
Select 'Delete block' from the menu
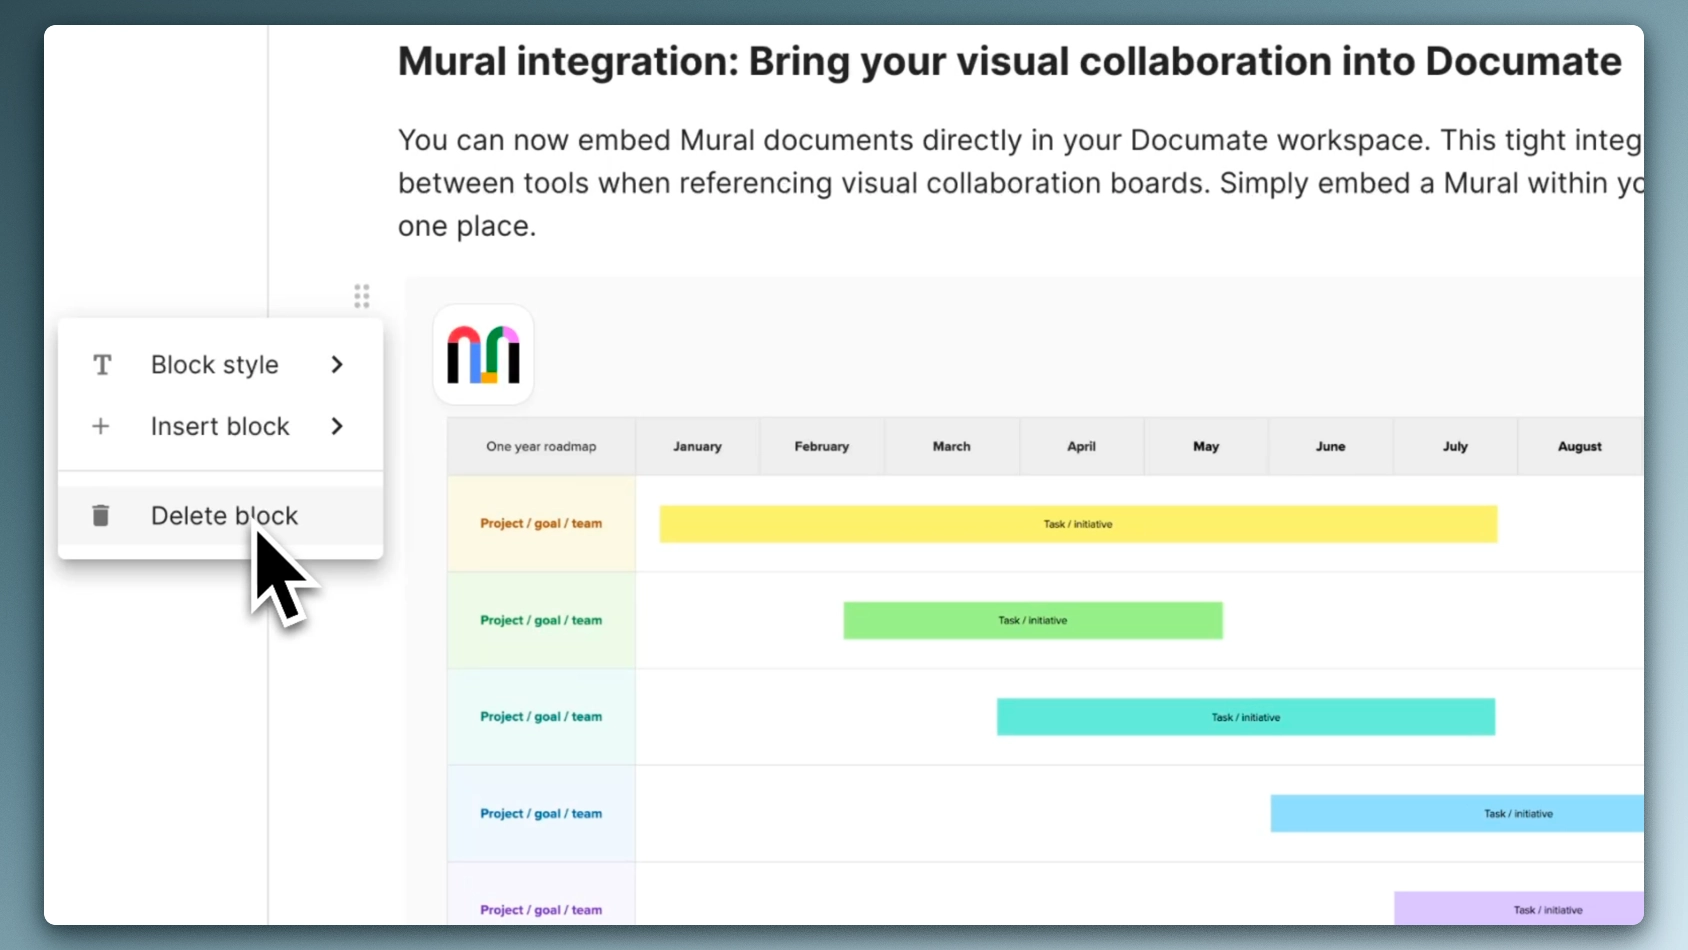click(x=223, y=515)
